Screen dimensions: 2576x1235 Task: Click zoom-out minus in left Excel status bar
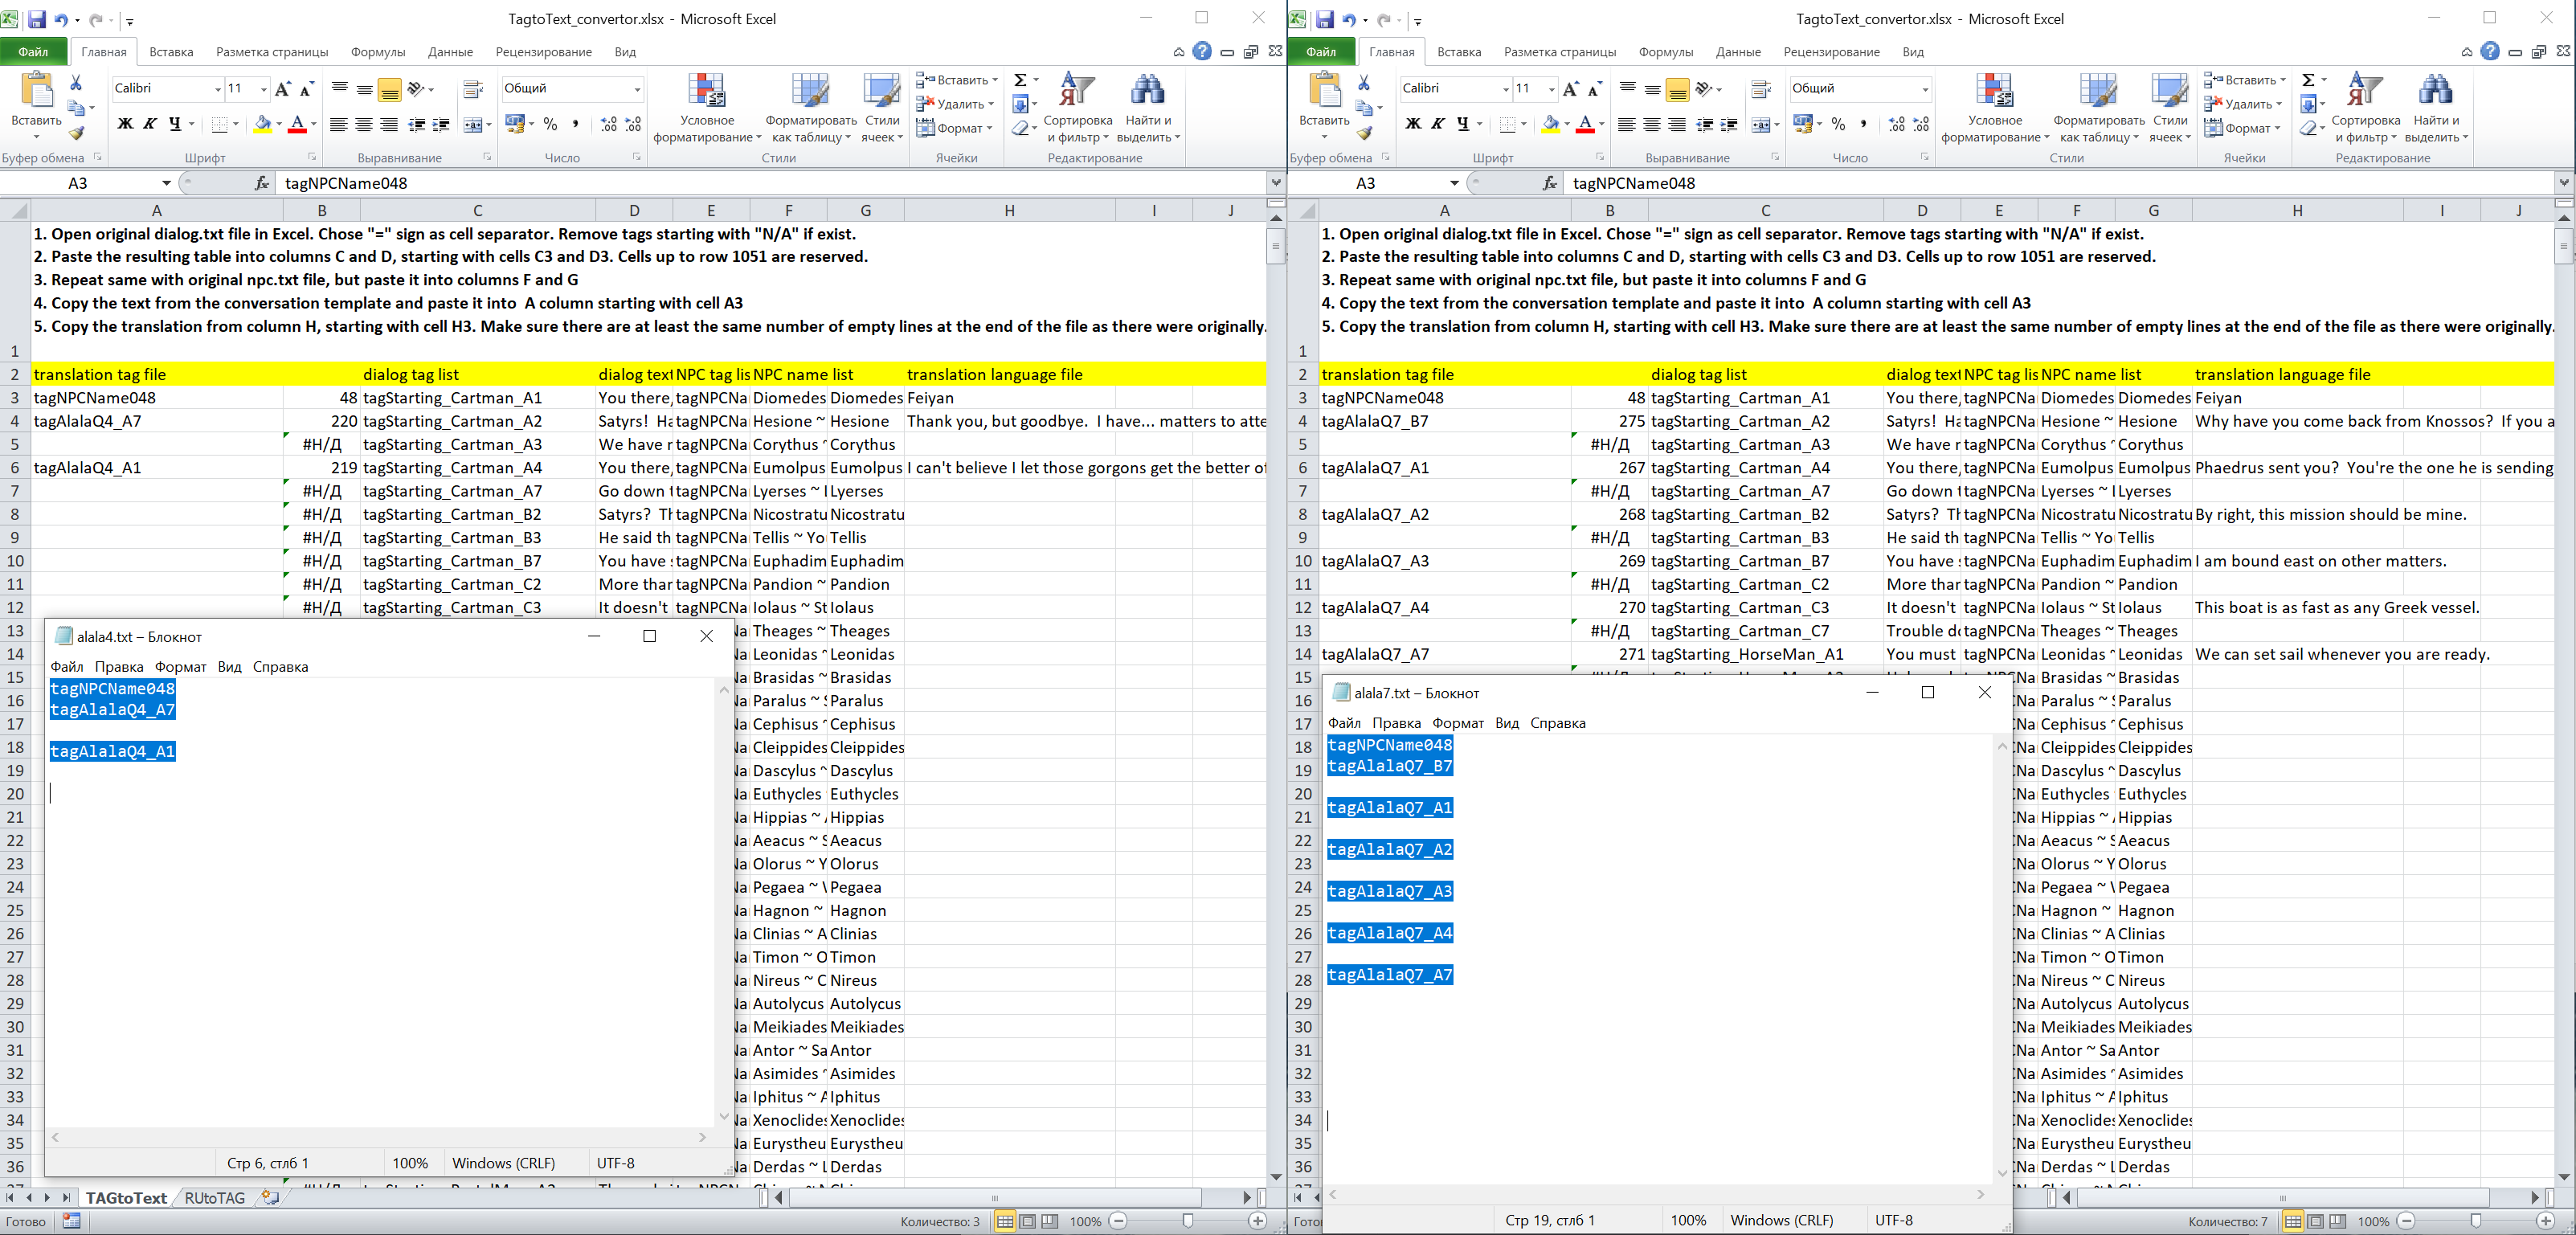1118,1221
